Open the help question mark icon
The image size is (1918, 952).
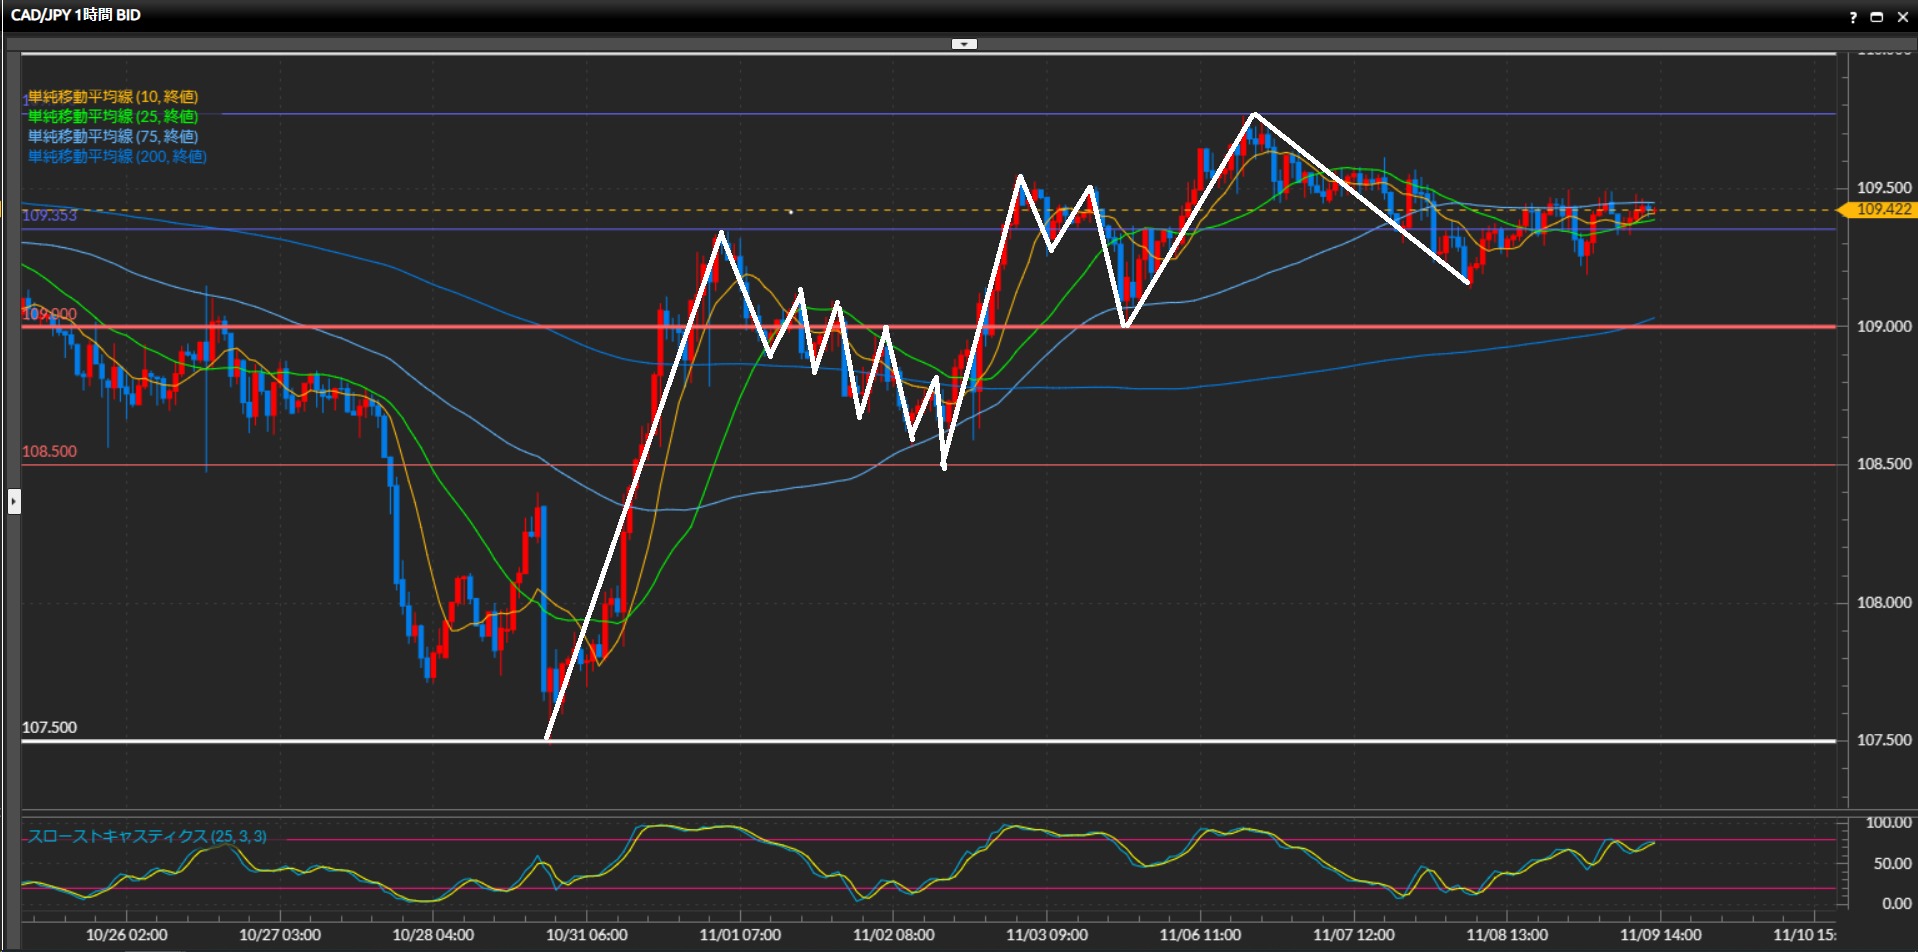(x=1853, y=17)
